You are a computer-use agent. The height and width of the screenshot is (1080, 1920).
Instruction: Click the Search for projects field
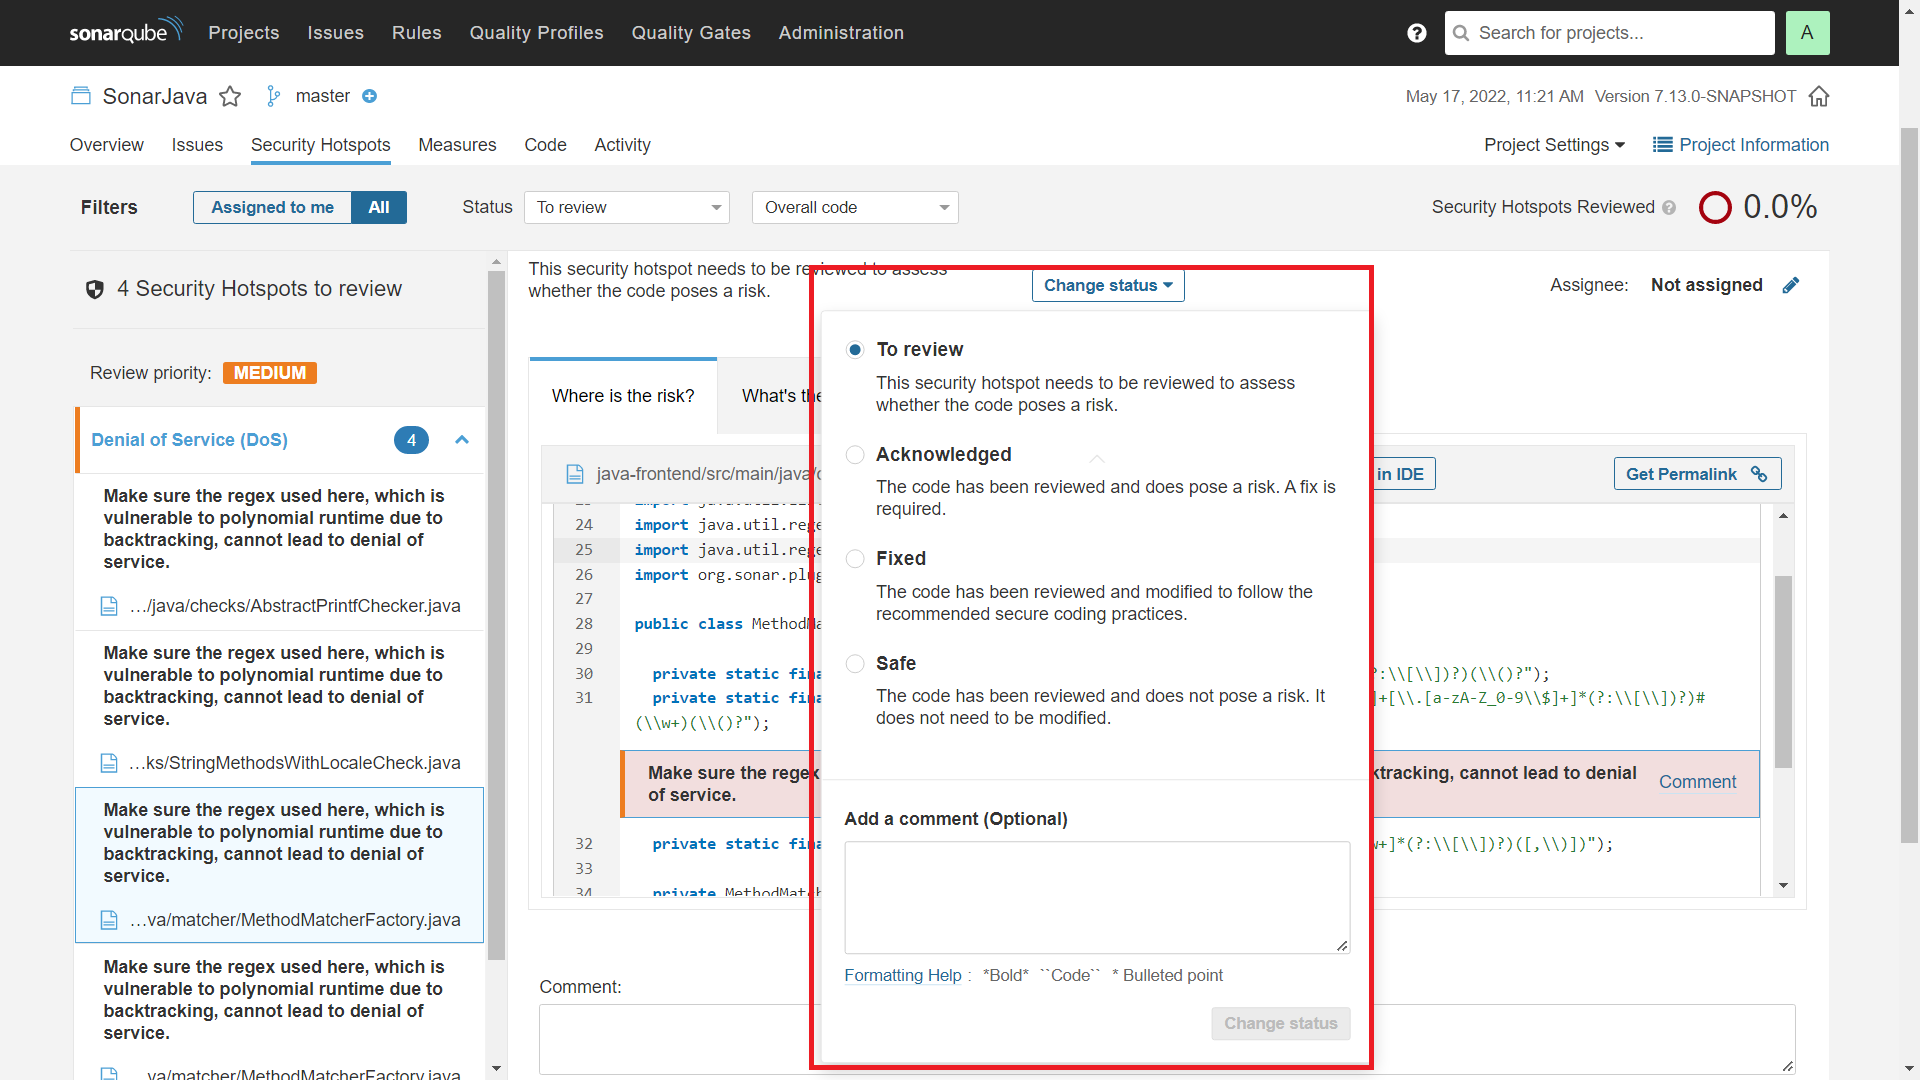tap(1610, 33)
